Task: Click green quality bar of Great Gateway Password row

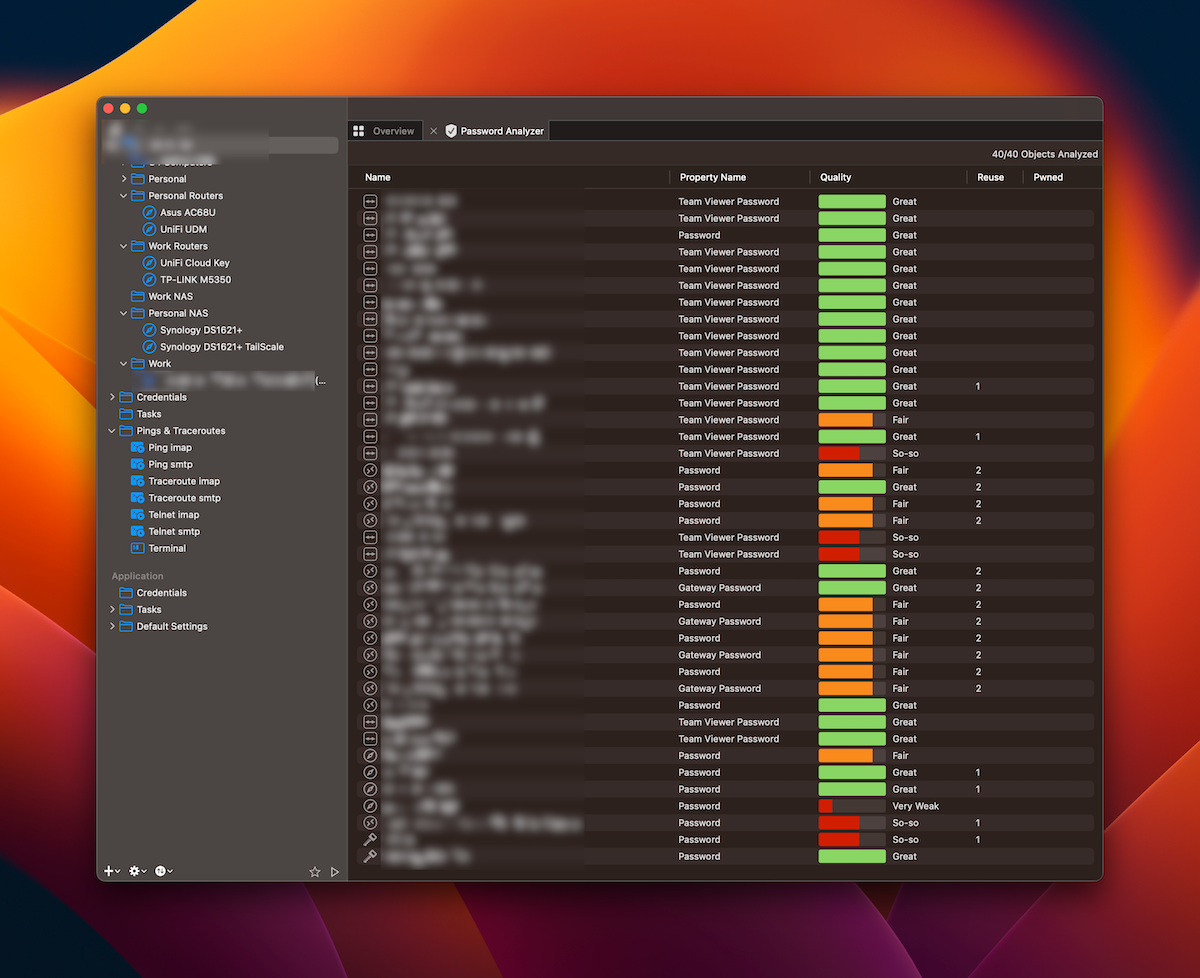Action: point(852,588)
